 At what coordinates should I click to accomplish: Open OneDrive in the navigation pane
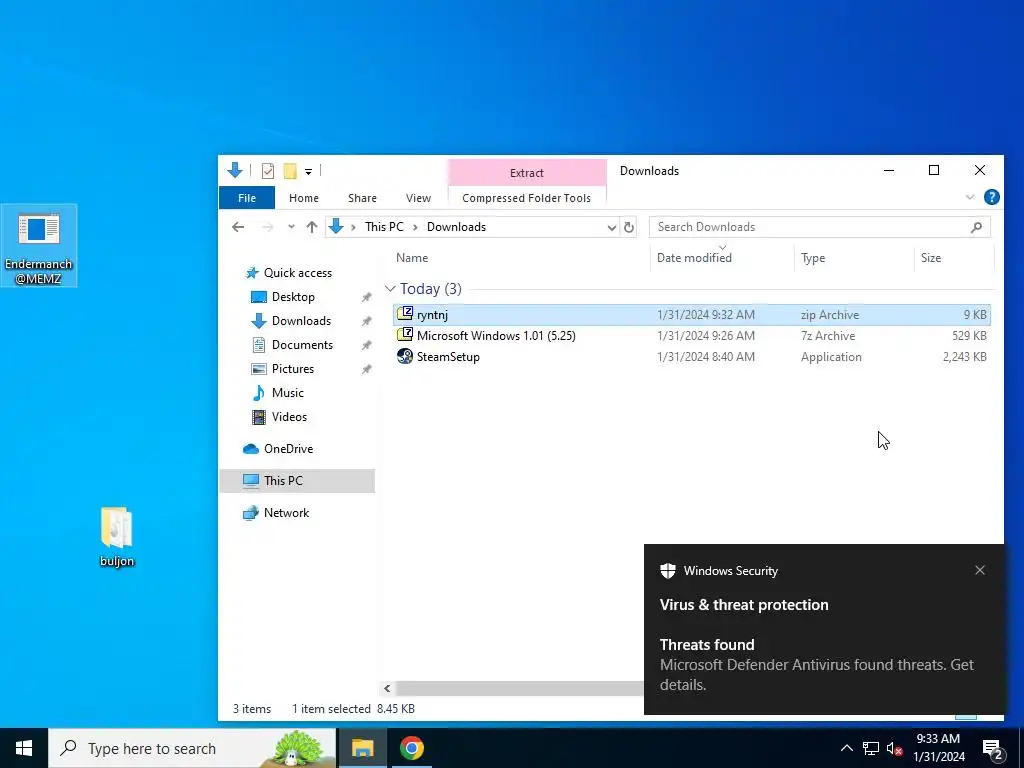pos(288,449)
